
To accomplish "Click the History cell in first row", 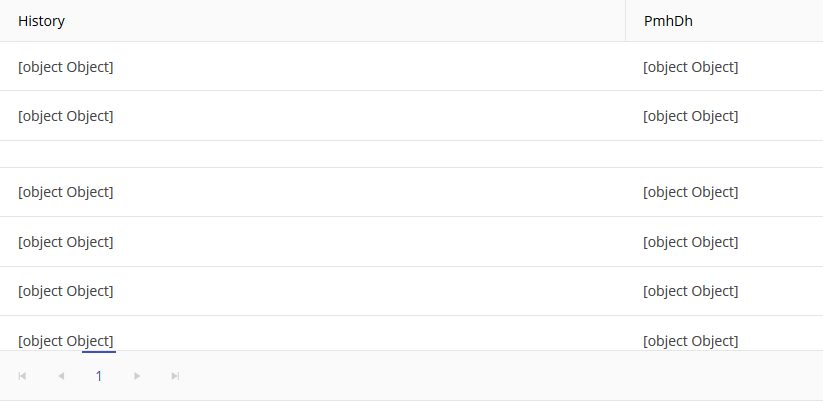I will pos(66,67).
